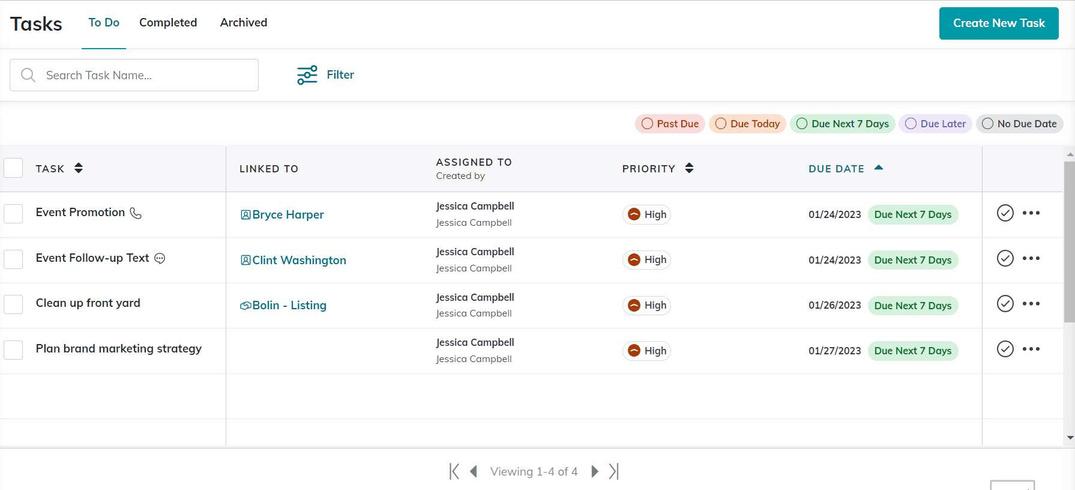Click Create New Task button
The width and height of the screenshot is (1075, 490).
click(x=998, y=23)
